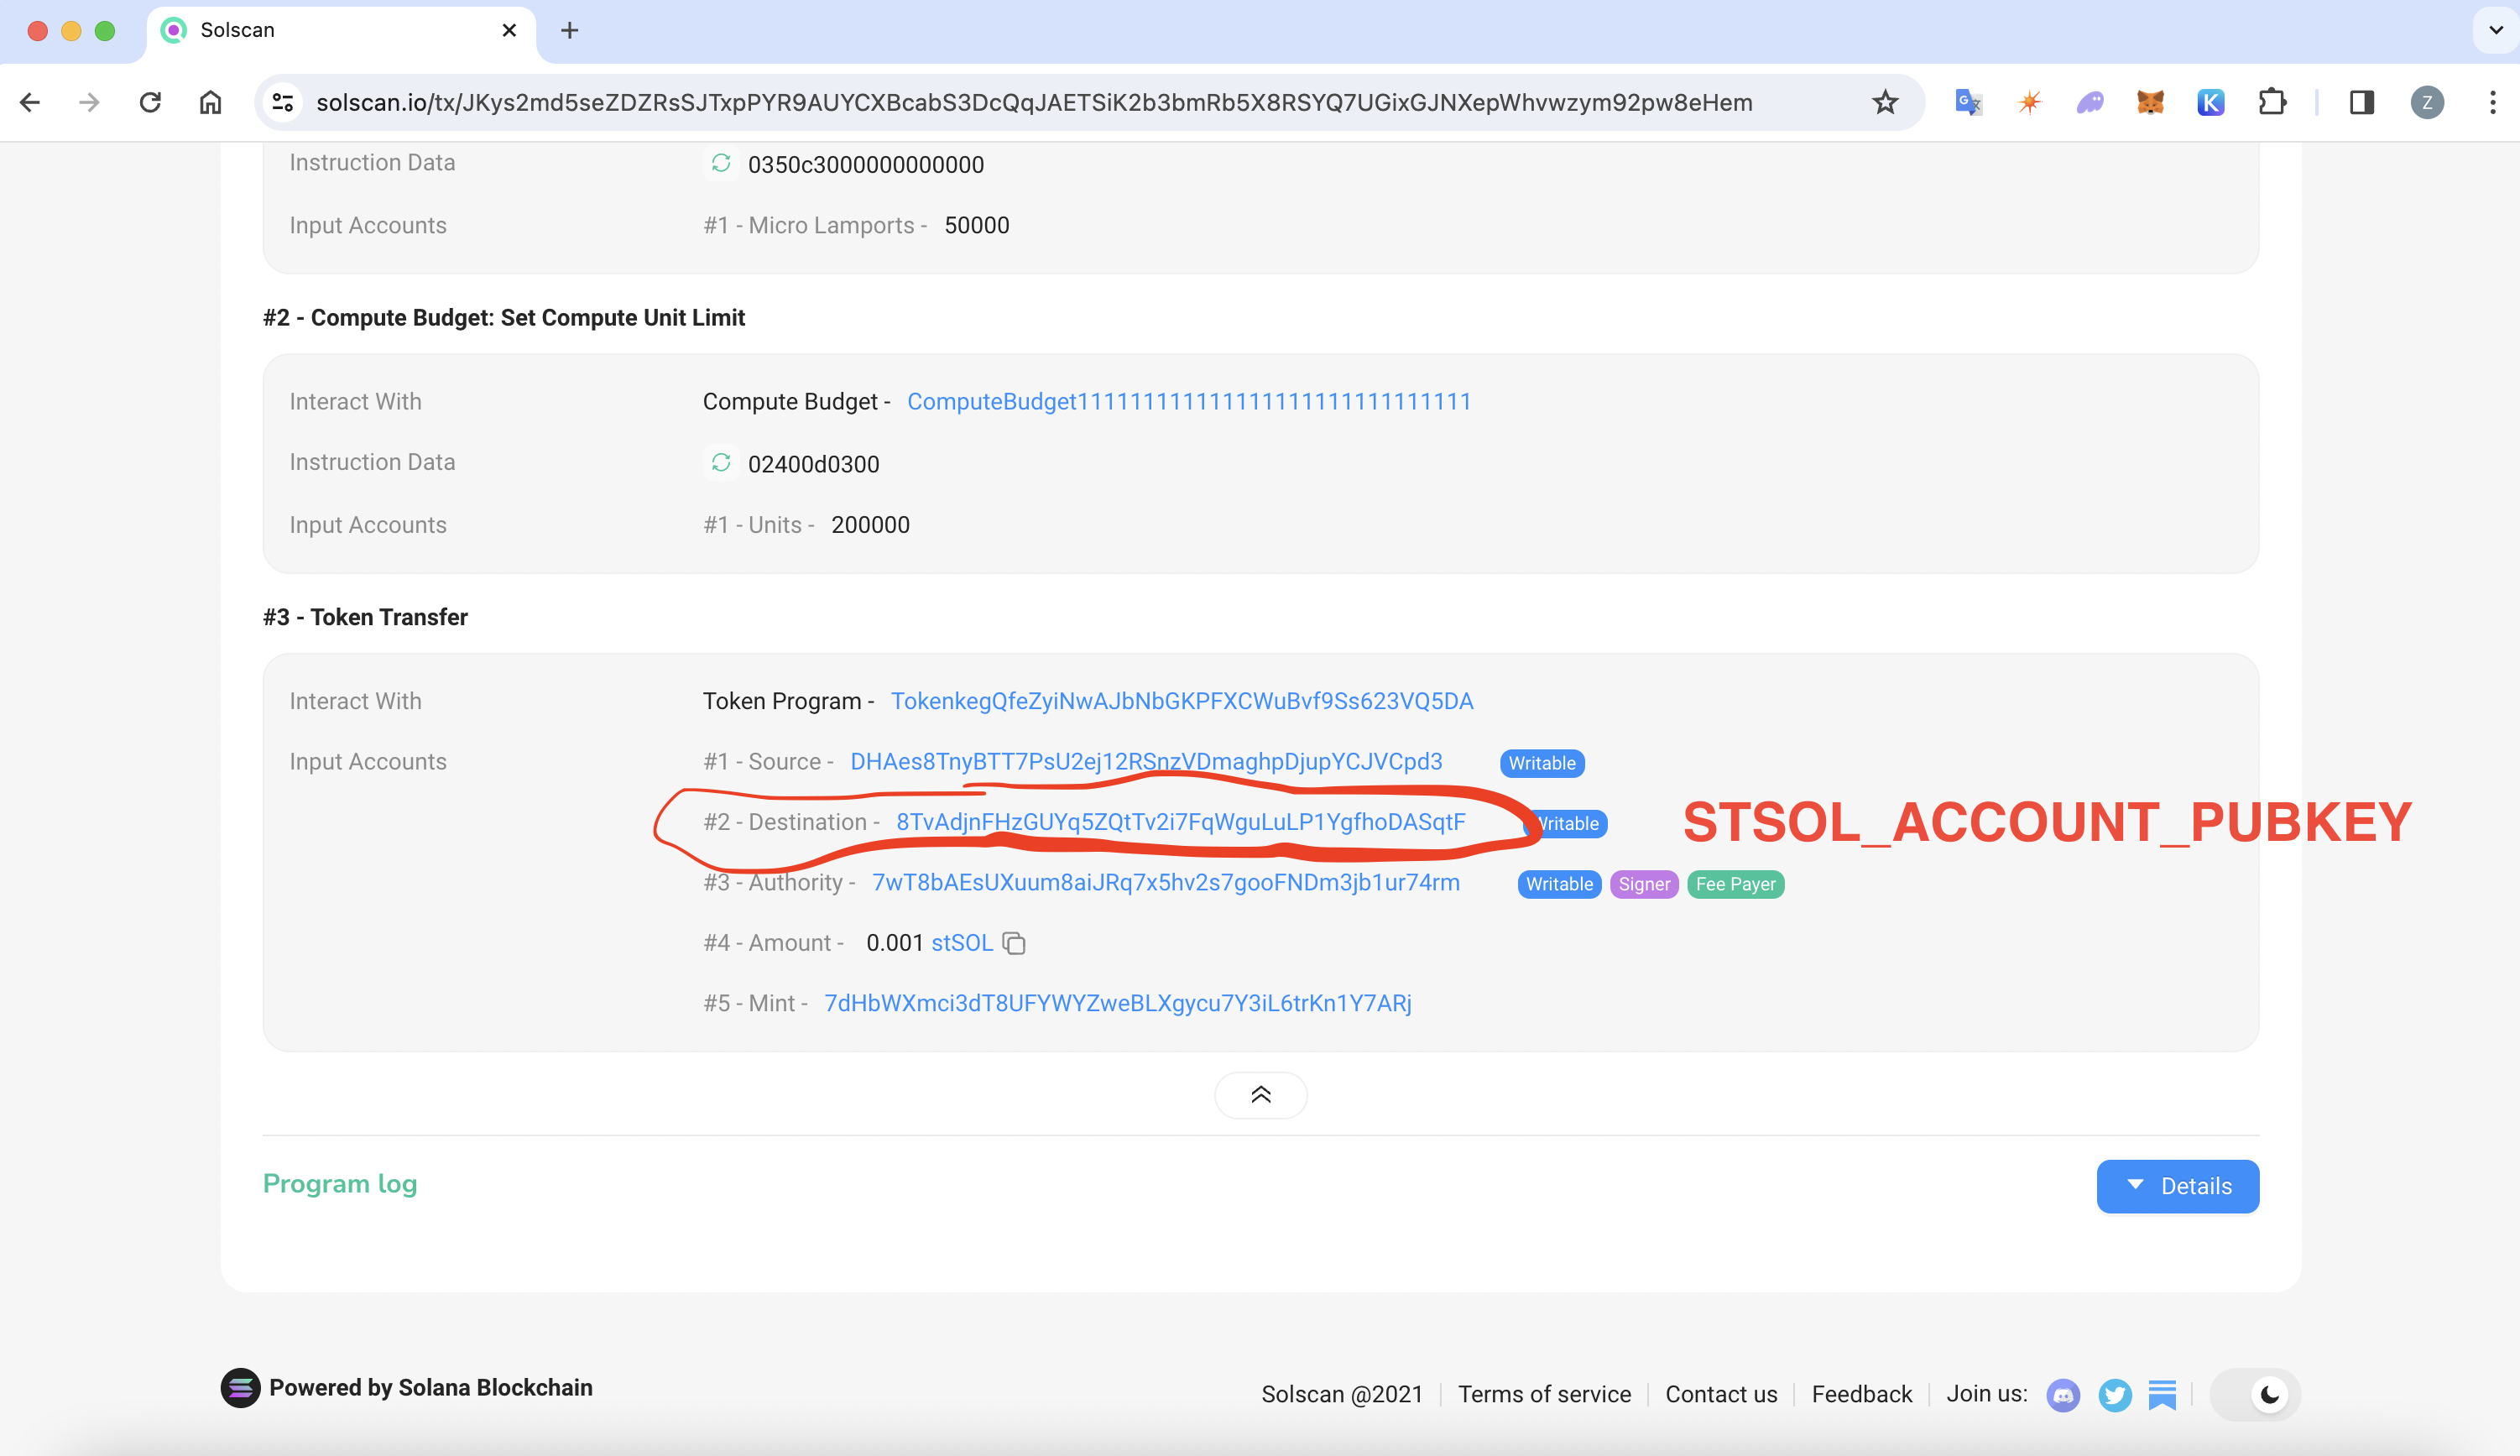Click inside the address bar URL field

coord(1030,101)
